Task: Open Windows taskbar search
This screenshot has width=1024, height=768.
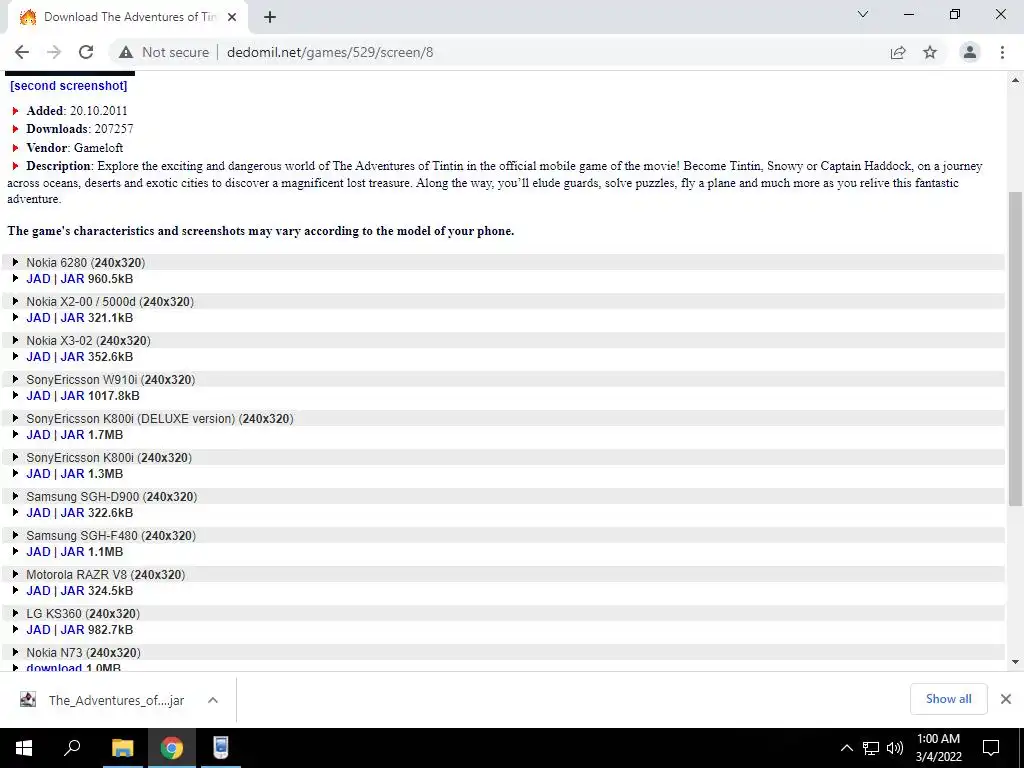Action: (x=71, y=748)
